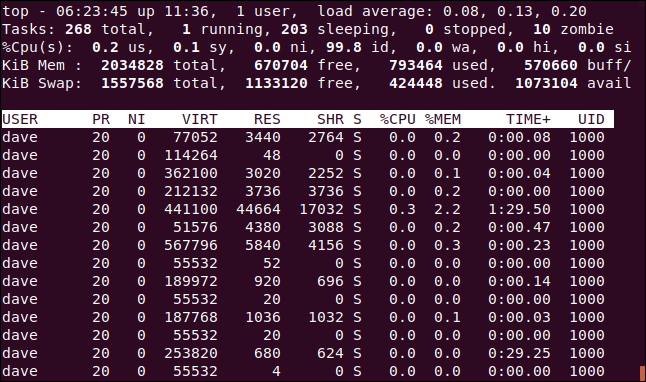Click the %CPU value 0.3
Screen dimensions: 646x382
point(402,209)
